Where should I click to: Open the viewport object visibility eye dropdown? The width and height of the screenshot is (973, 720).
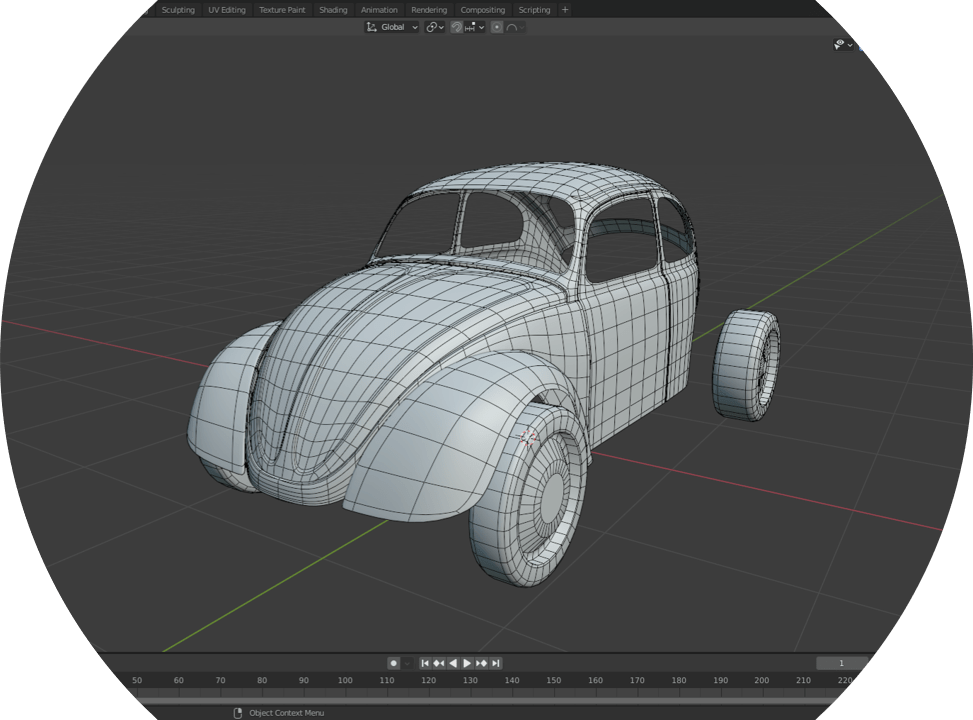pyautogui.click(x=843, y=45)
